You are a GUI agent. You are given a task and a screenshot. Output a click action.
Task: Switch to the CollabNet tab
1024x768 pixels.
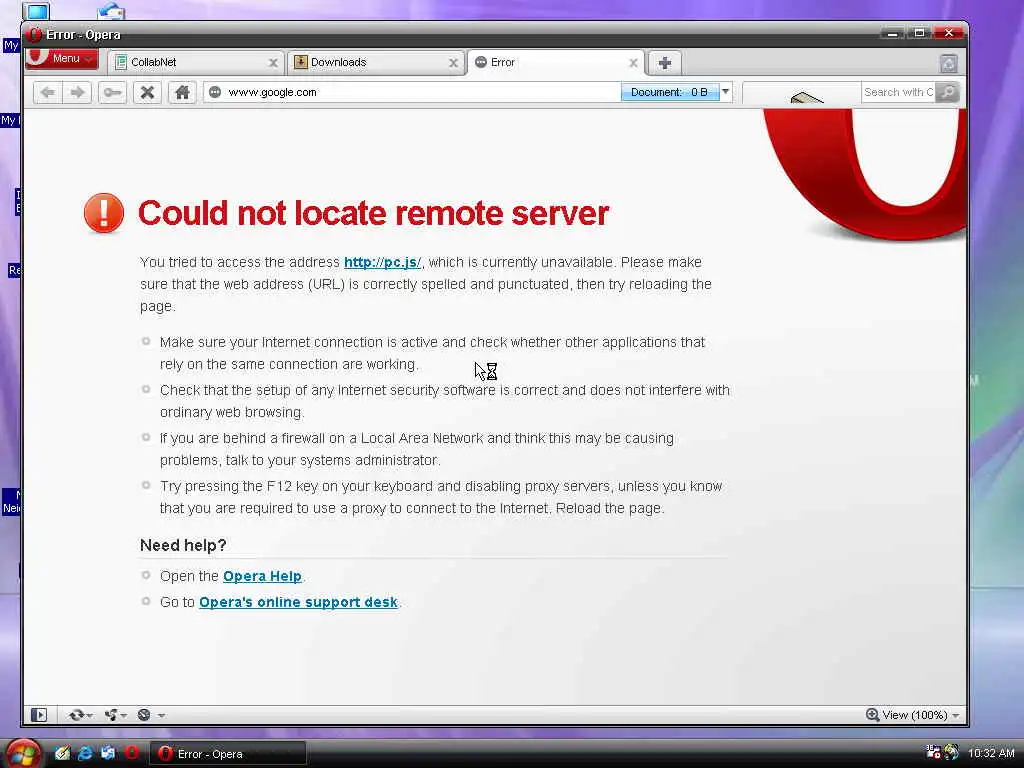pyautogui.click(x=196, y=63)
